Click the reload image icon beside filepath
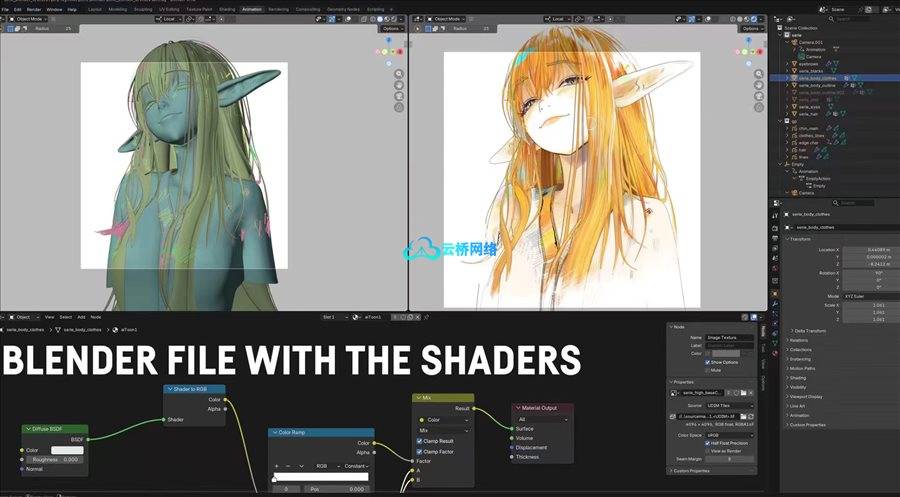Image resolution: width=900 pixels, height=497 pixels. [x=751, y=417]
